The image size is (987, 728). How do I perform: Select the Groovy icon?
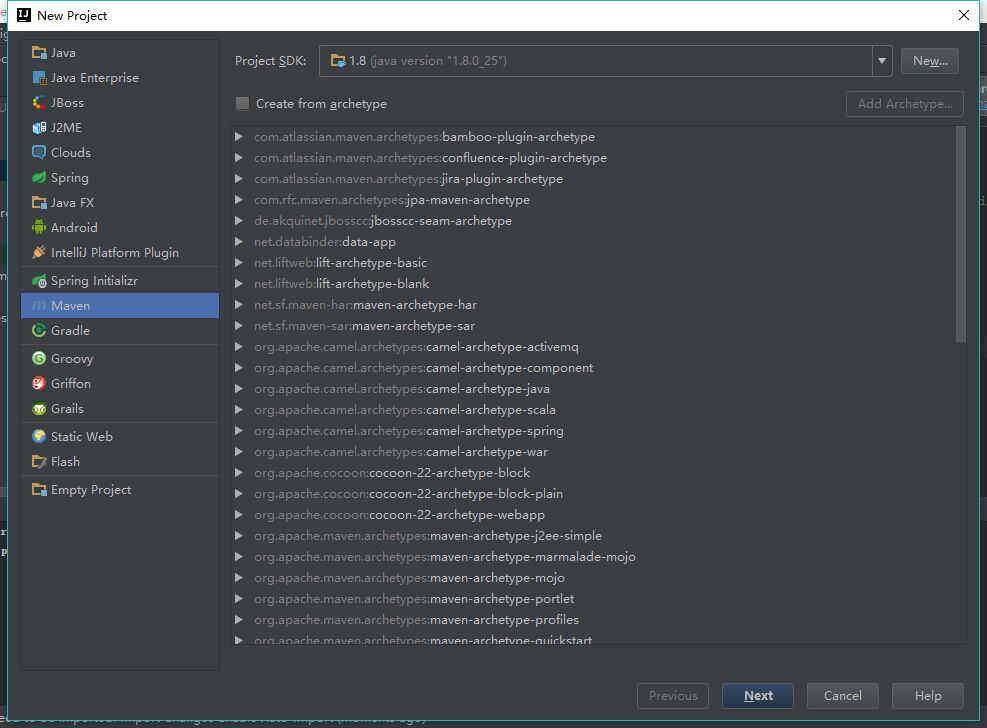point(39,359)
